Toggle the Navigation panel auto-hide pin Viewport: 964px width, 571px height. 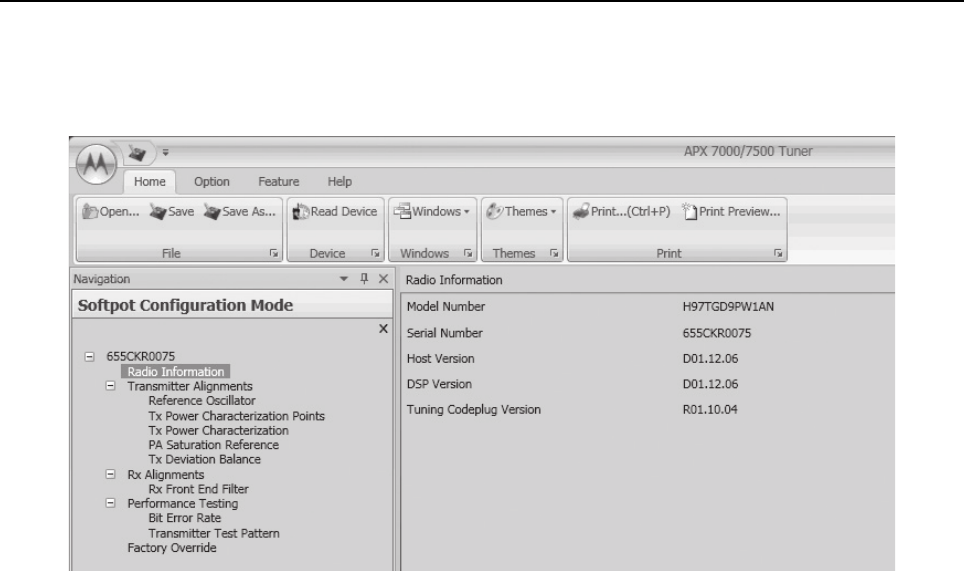coord(364,278)
